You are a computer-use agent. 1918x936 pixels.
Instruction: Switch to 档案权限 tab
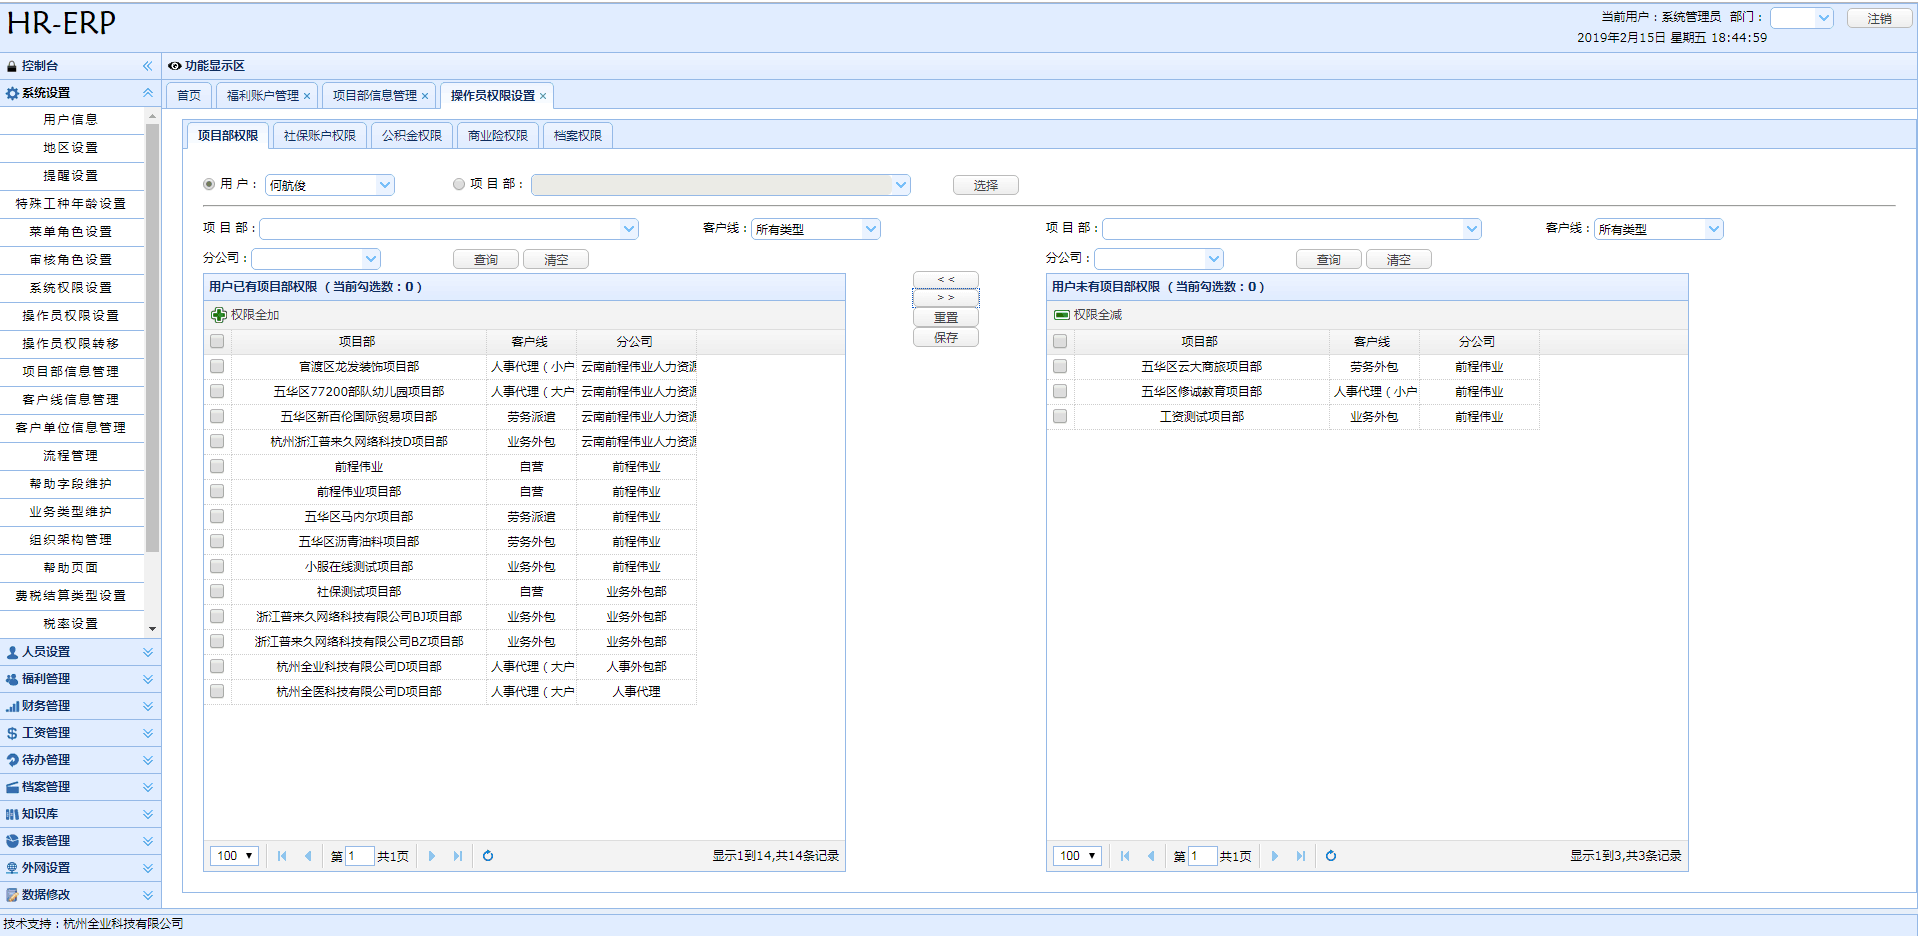(578, 136)
